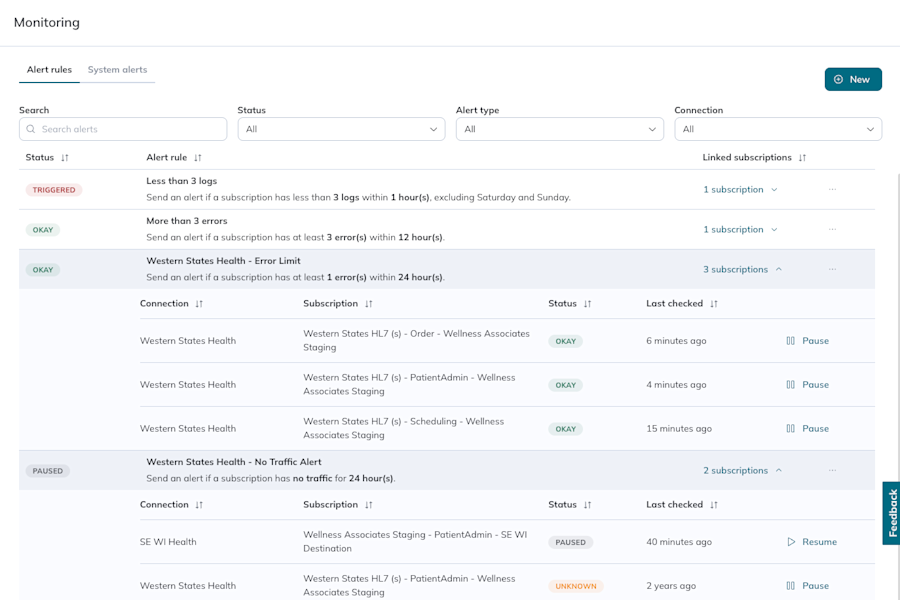Open the more options menu for the Error Limit rule

coord(832,269)
